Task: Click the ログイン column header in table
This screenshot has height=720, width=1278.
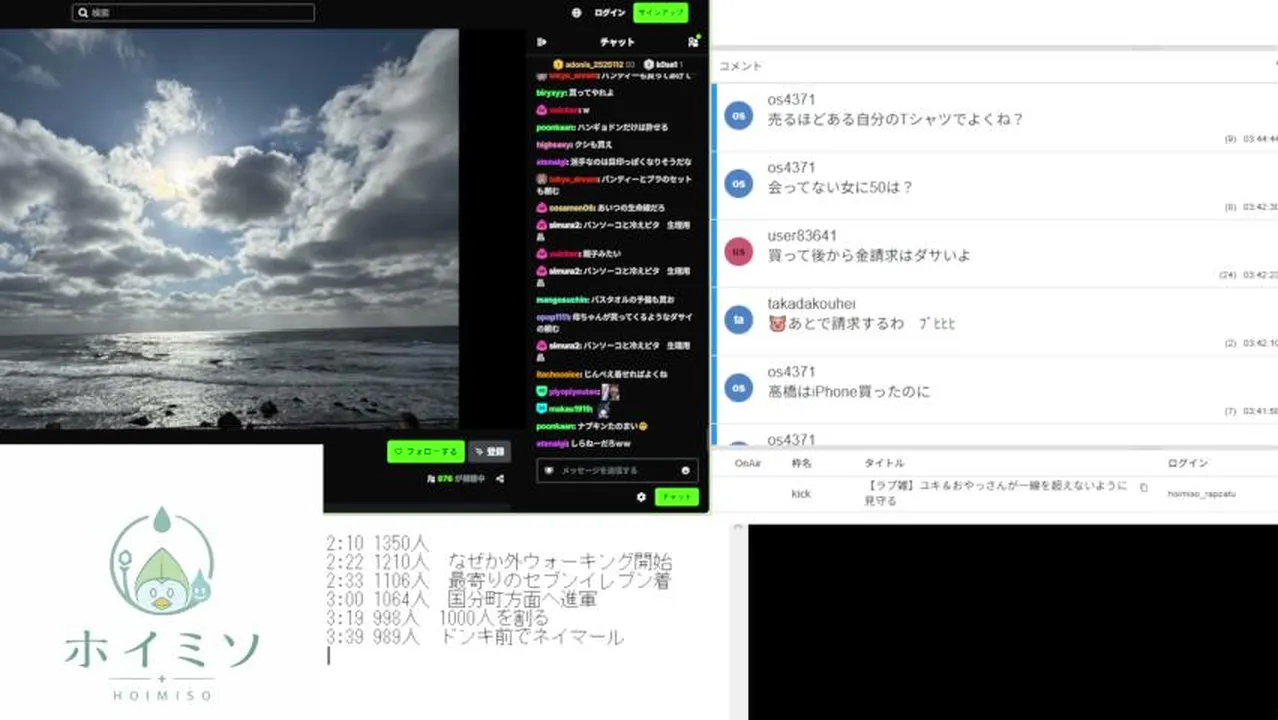Action: [1188, 464]
